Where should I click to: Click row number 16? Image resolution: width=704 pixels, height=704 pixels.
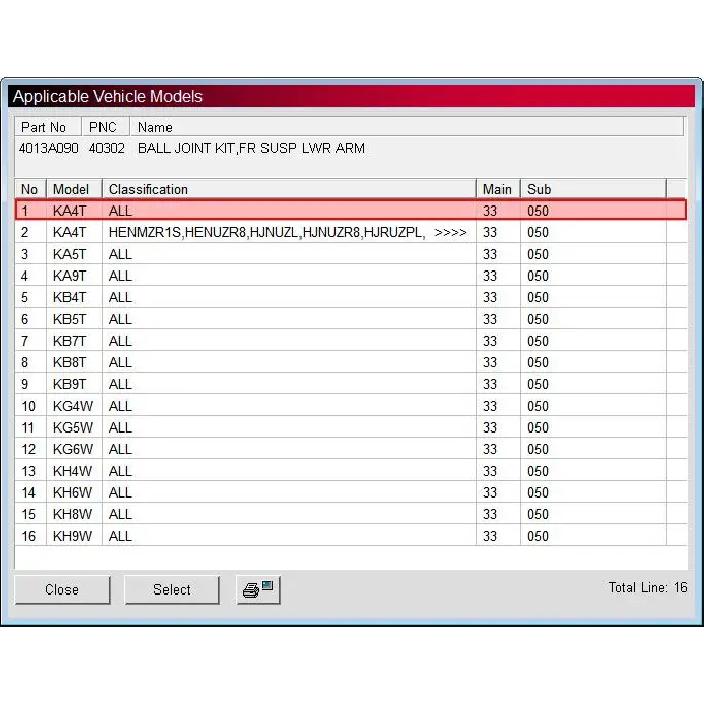[x=28, y=536]
